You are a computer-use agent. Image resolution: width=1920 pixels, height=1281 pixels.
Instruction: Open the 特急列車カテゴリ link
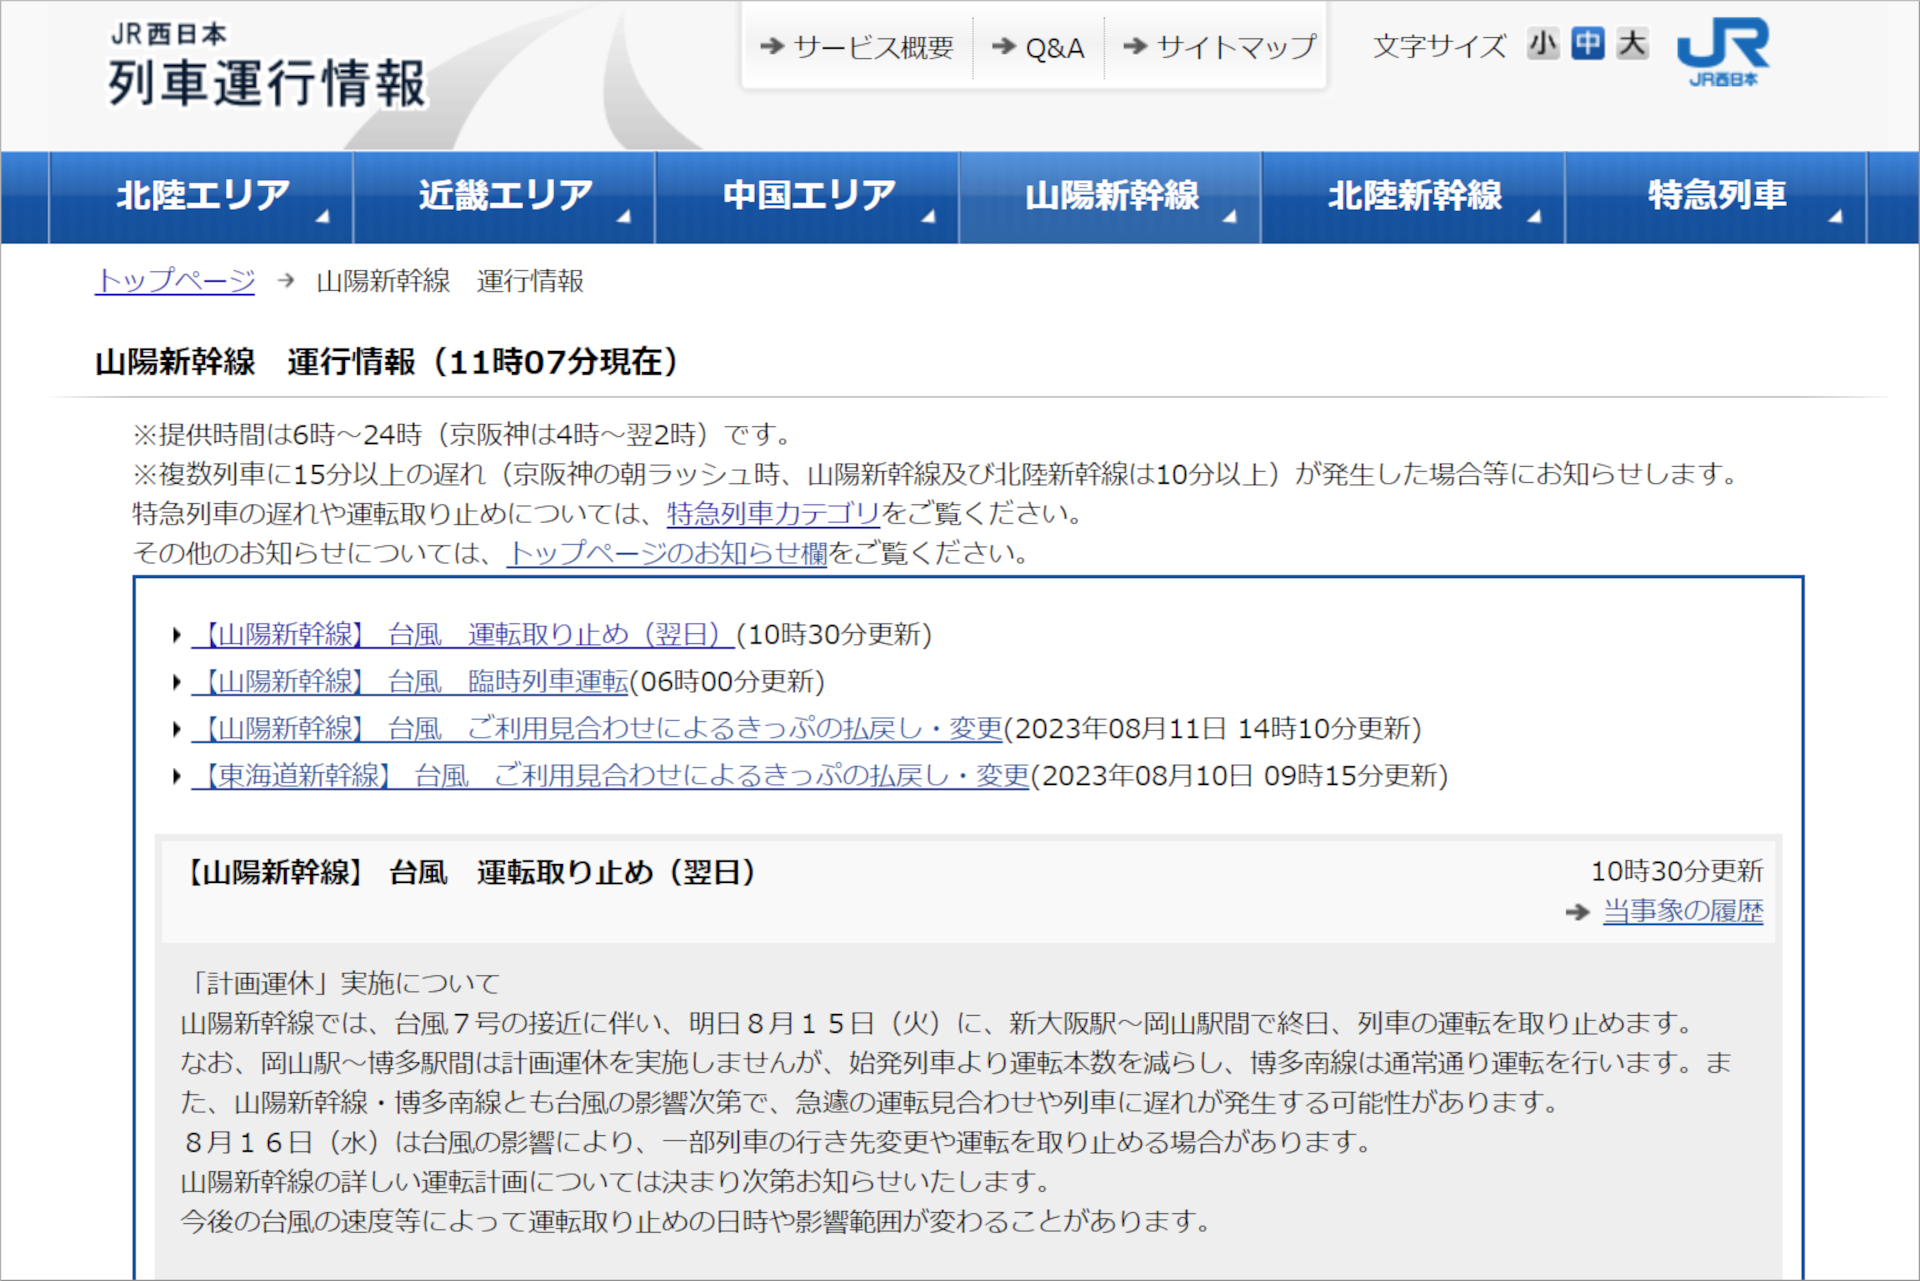point(773,514)
